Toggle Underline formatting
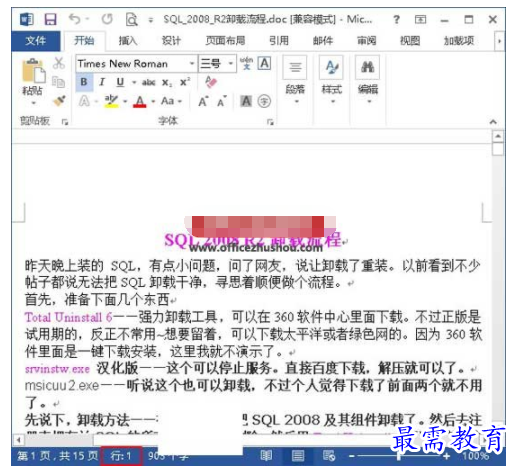 pyautogui.click(x=120, y=82)
